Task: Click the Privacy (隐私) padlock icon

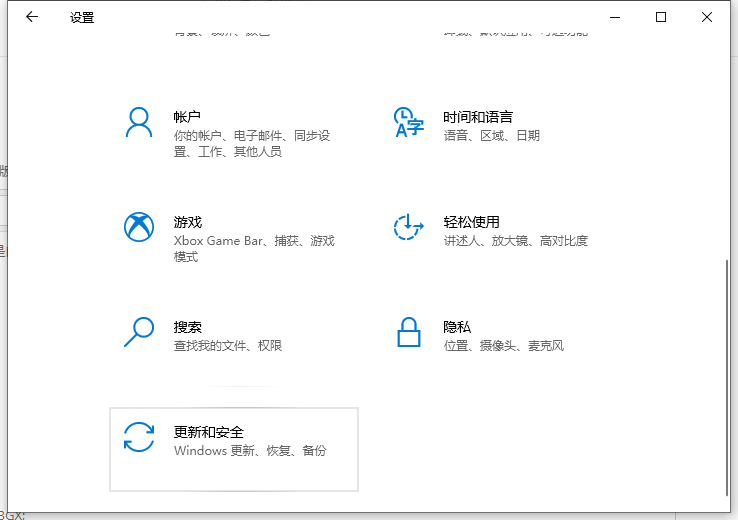Action: click(x=408, y=331)
